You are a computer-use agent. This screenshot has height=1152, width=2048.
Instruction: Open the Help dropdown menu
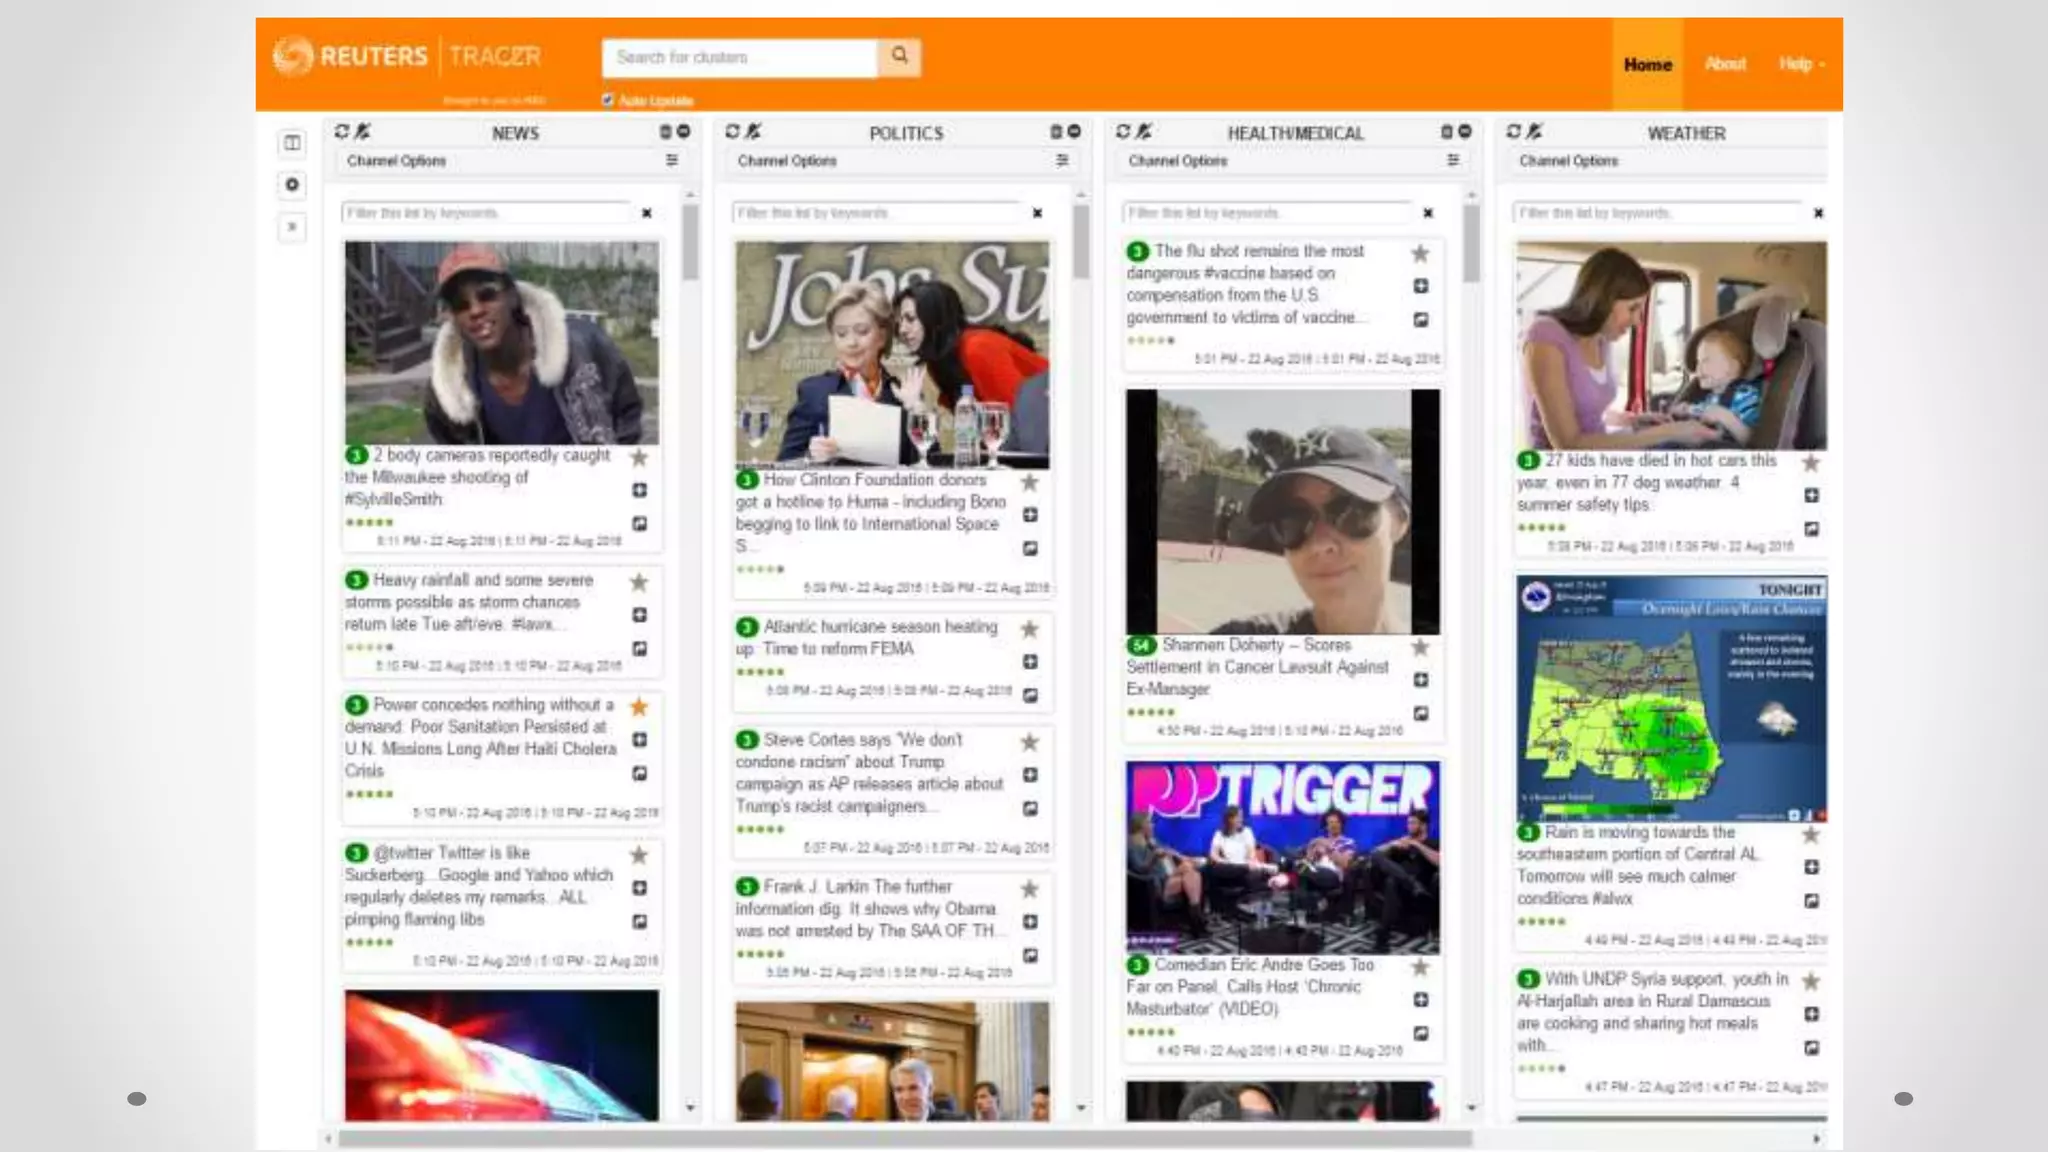[1801, 64]
